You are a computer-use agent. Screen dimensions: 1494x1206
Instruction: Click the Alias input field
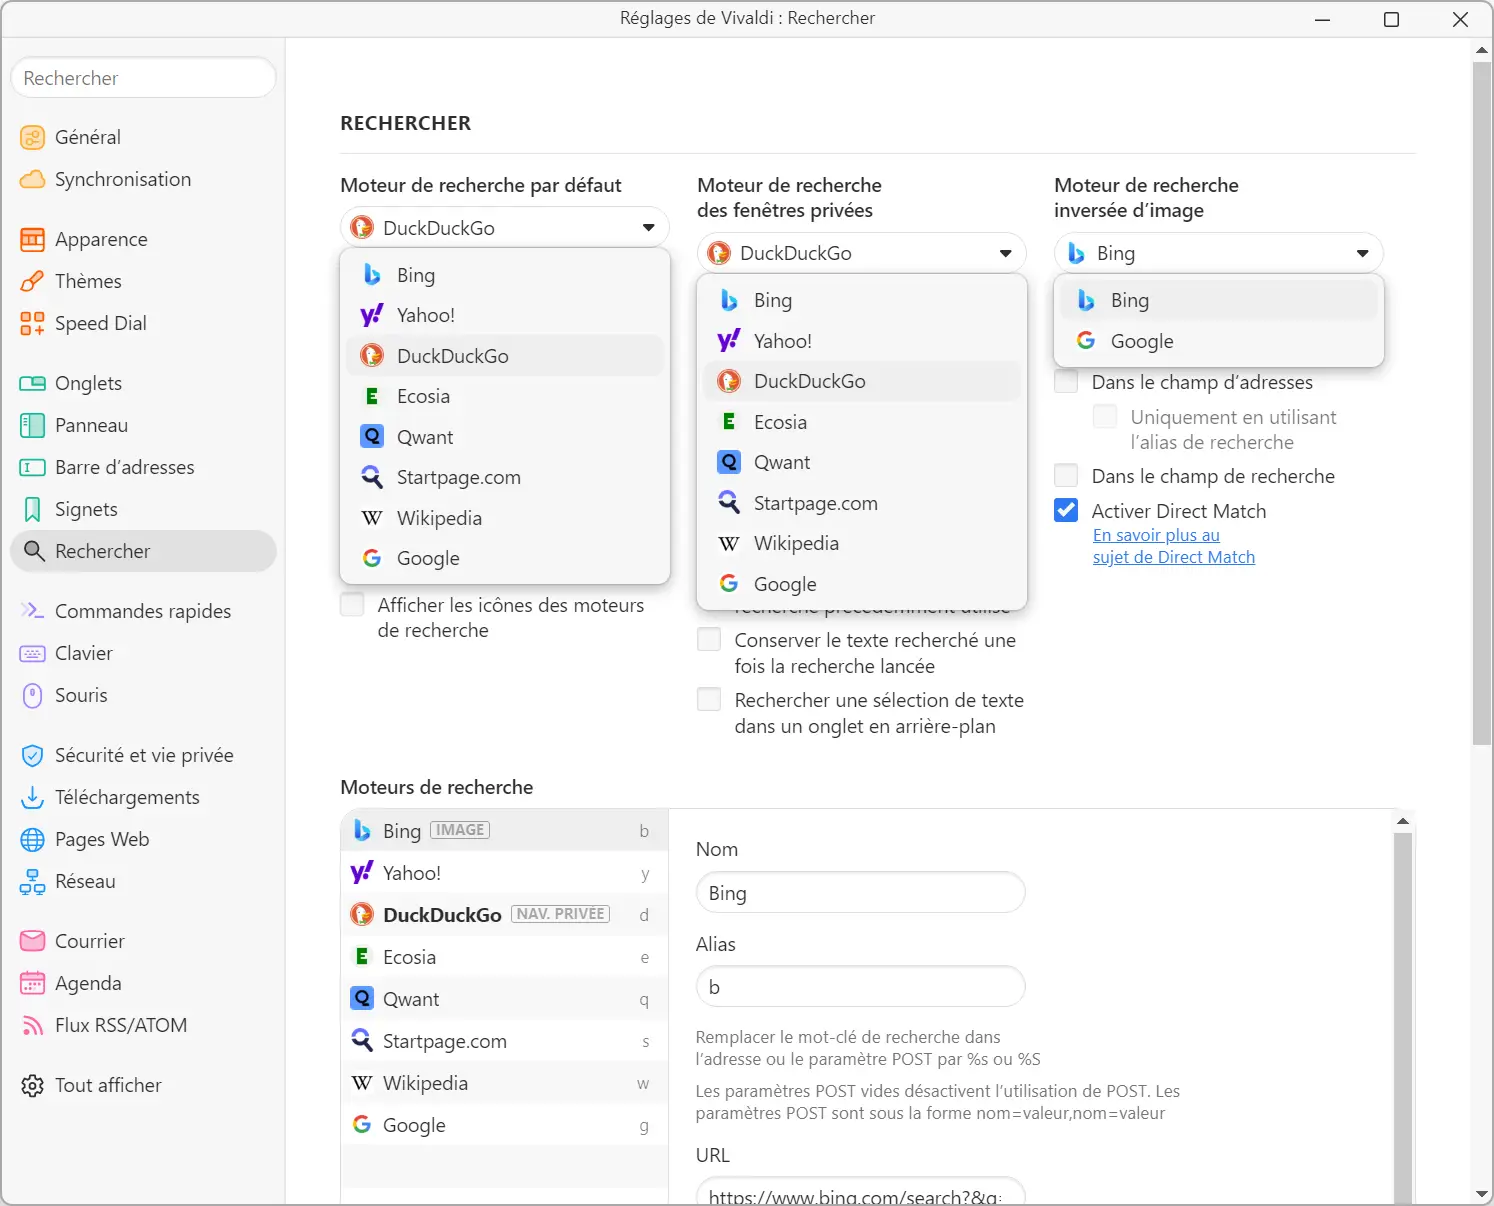point(860,986)
